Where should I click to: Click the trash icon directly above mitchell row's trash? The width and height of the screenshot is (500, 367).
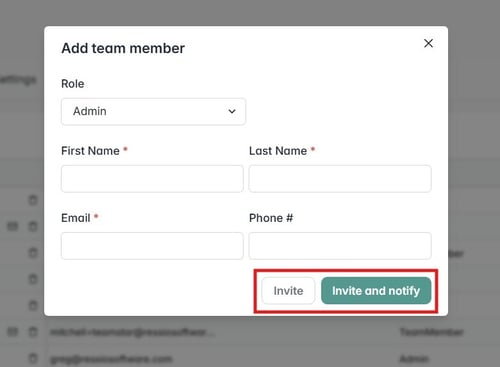click(x=33, y=306)
